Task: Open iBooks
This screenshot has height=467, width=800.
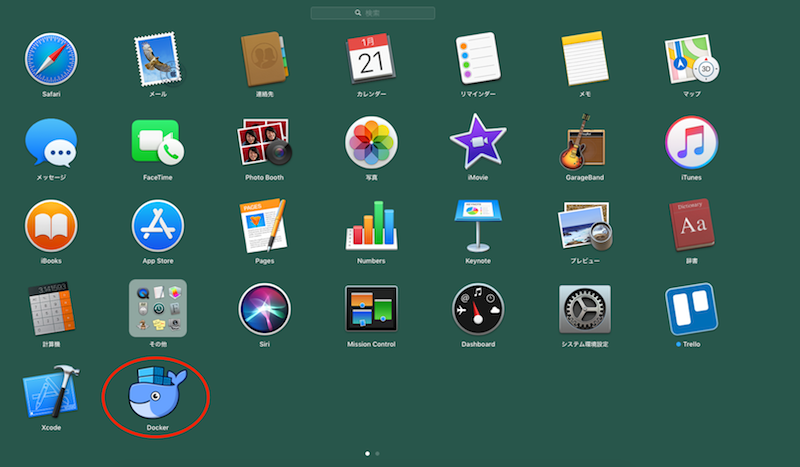Action: [x=51, y=226]
